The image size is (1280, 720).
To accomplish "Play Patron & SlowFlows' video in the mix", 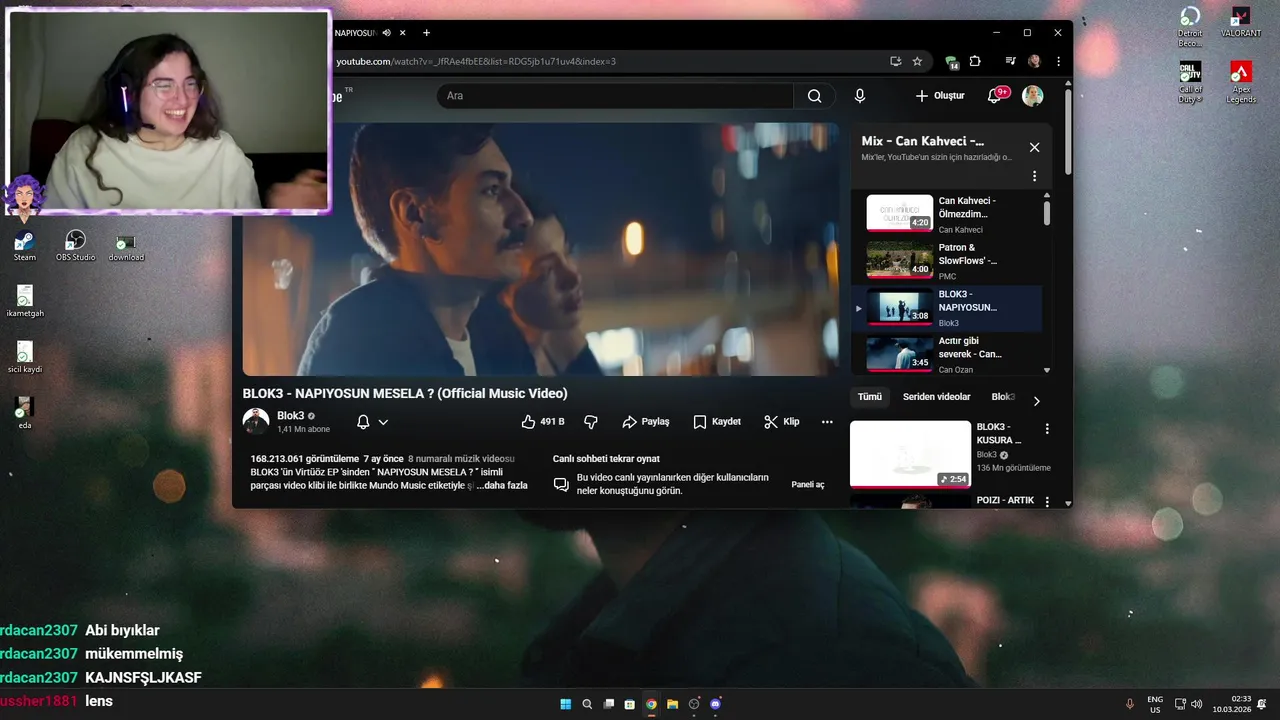I will tap(953, 261).
